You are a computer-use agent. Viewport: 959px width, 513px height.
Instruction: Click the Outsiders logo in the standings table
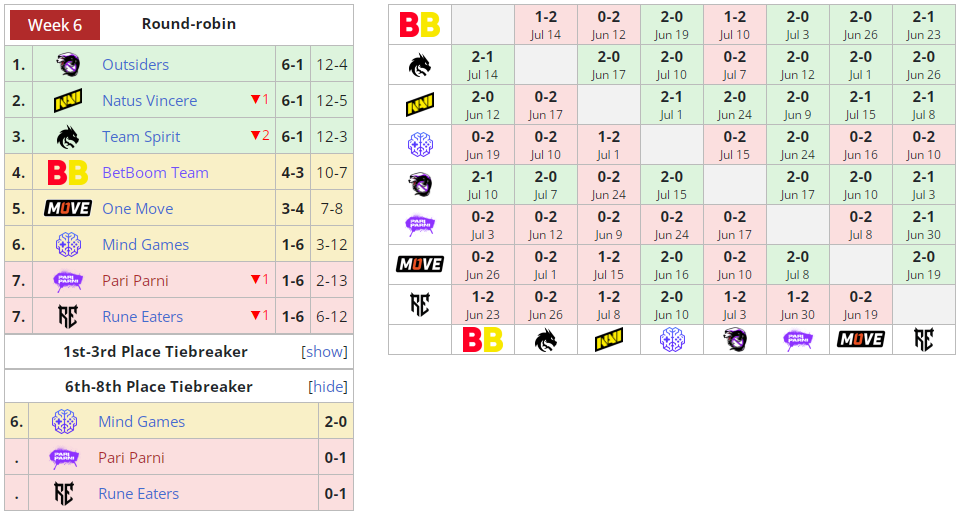tap(67, 65)
